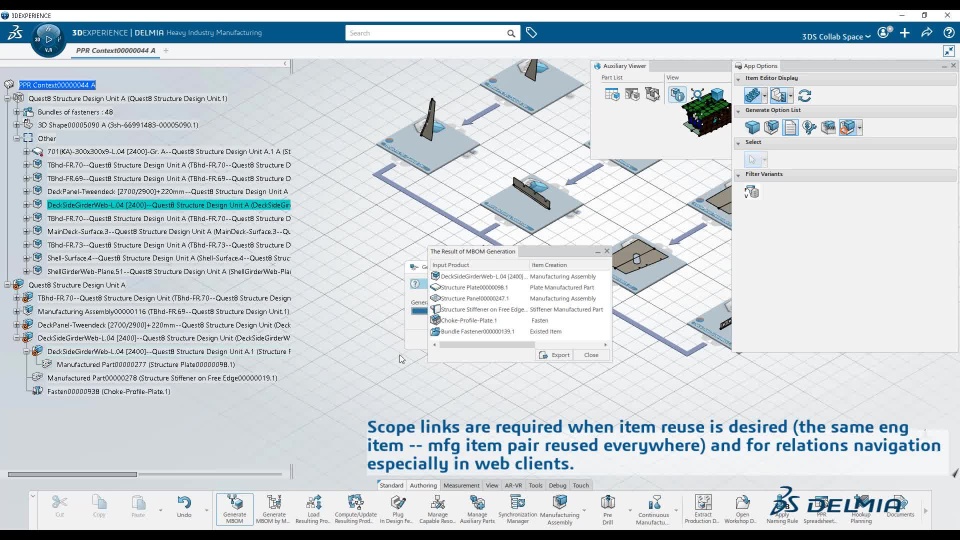This screenshot has width=960, height=540.
Task: Select DeckSideGirderWeb-L.04 row in result list
Action: point(520,277)
